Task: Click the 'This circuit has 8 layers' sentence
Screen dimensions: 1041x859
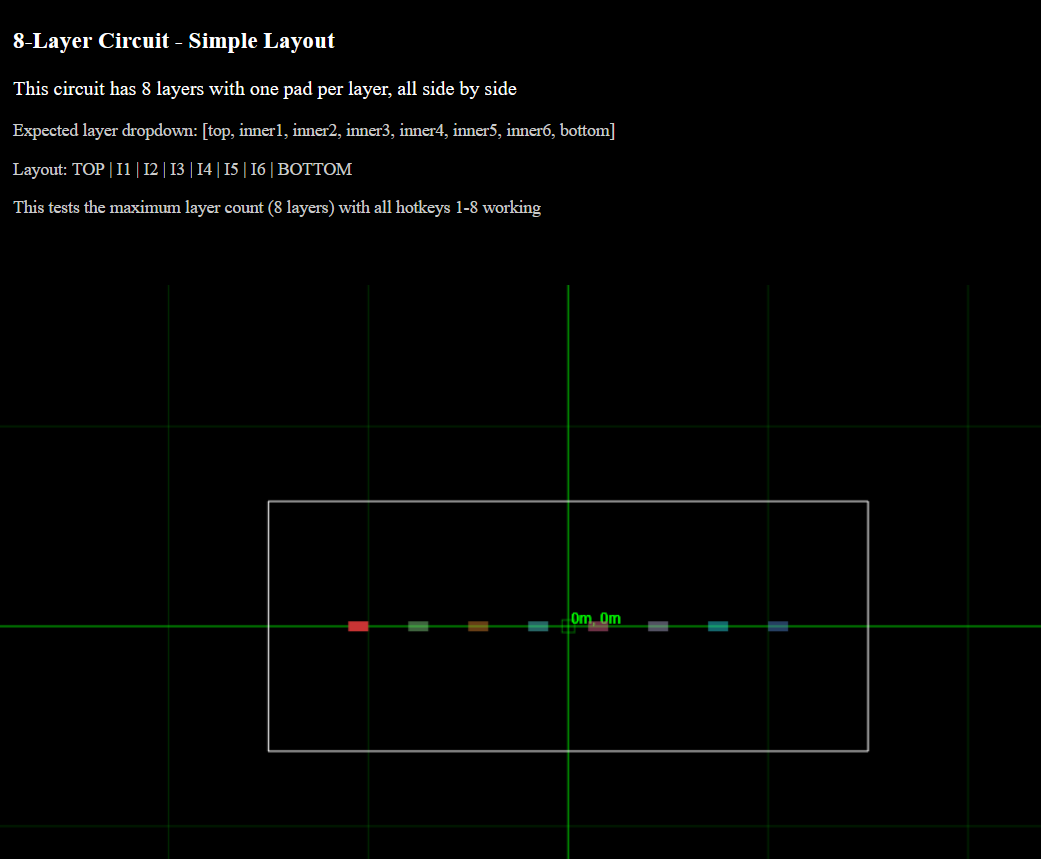Action: point(265,89)
